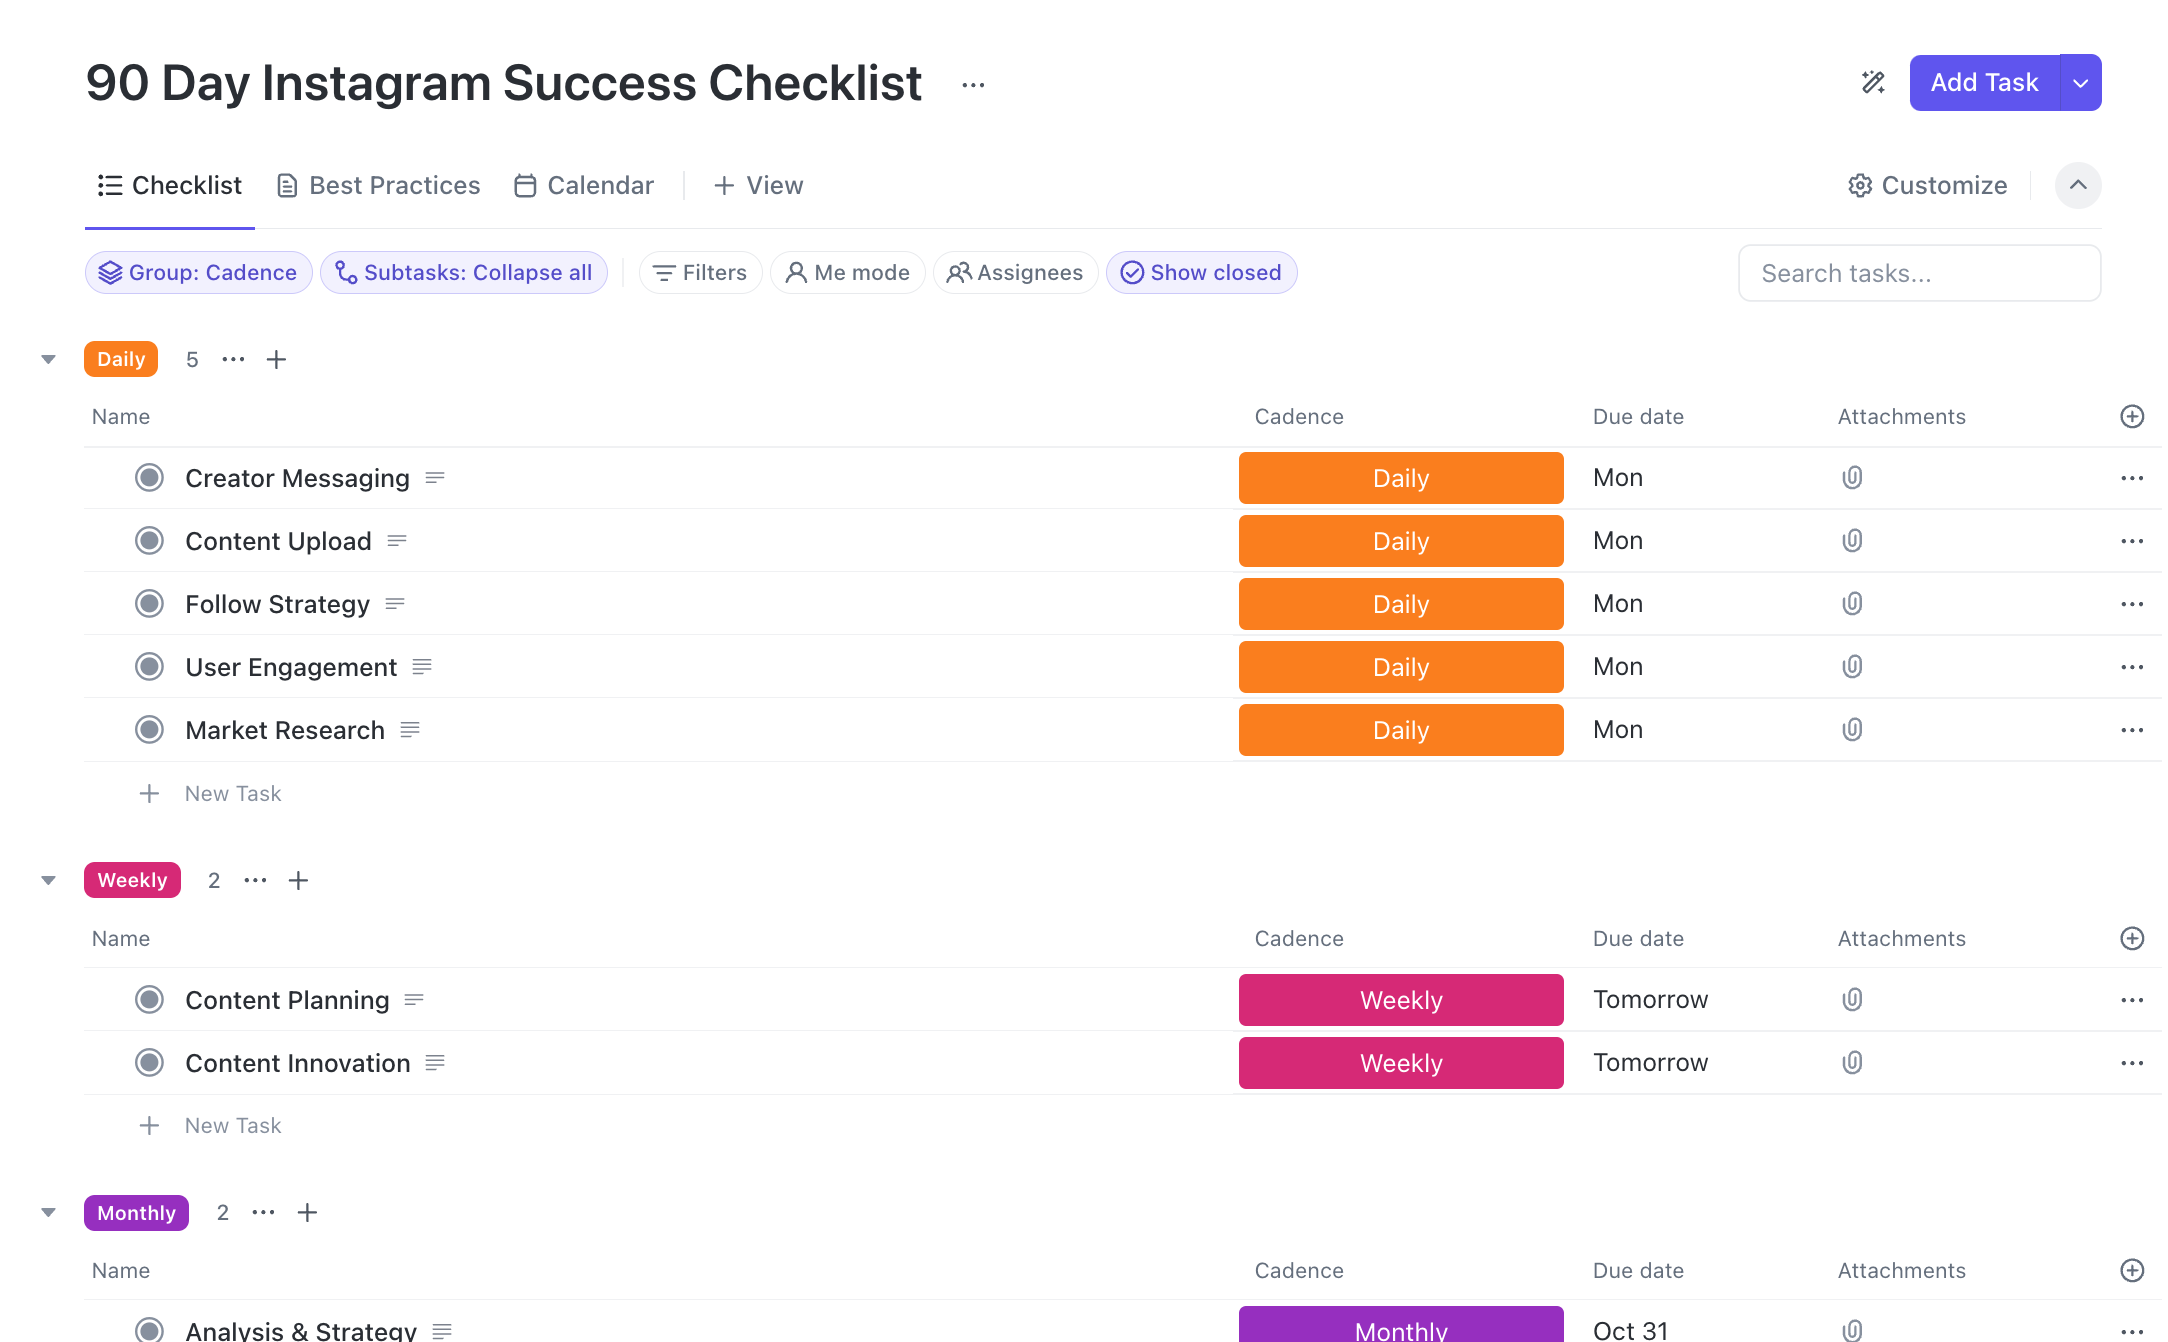Toggle status circle of Content Planning
Image resolution: width=2168 pixels, height=1342 pixels.
tap(149, 1000)
